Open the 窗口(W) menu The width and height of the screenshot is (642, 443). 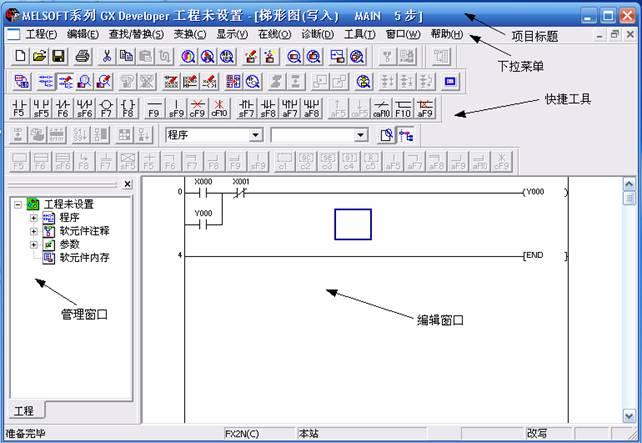click(403, 34)
